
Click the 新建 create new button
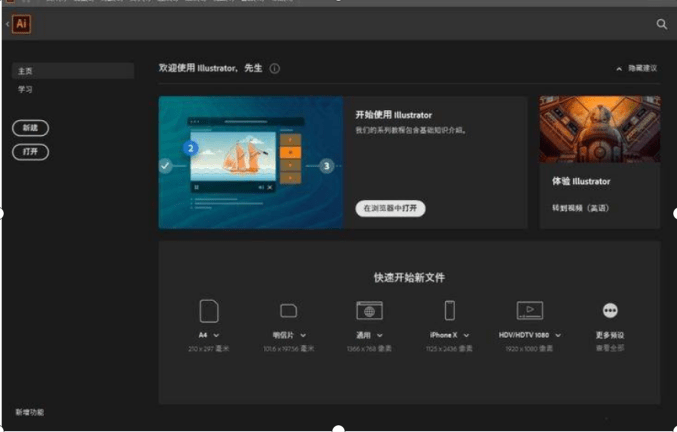click(30, 128)
